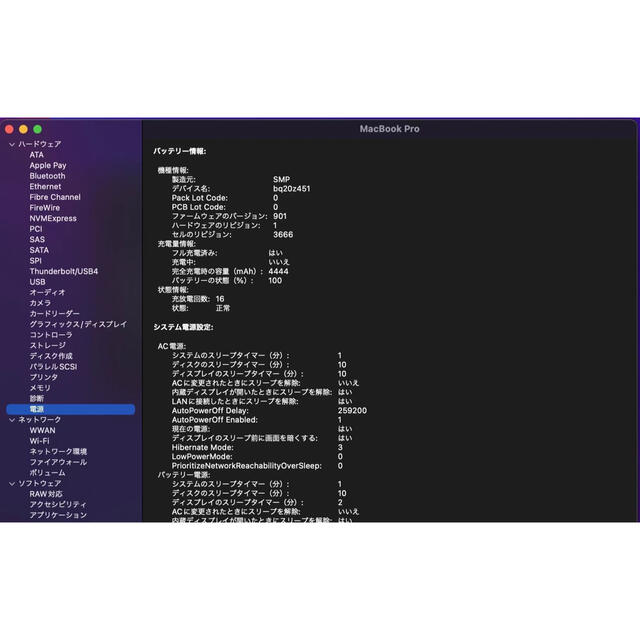Viewport: 640px width, 640px height.
Task: Select アクセシビリティ in the sidebar
Action: tap(58, 505)
